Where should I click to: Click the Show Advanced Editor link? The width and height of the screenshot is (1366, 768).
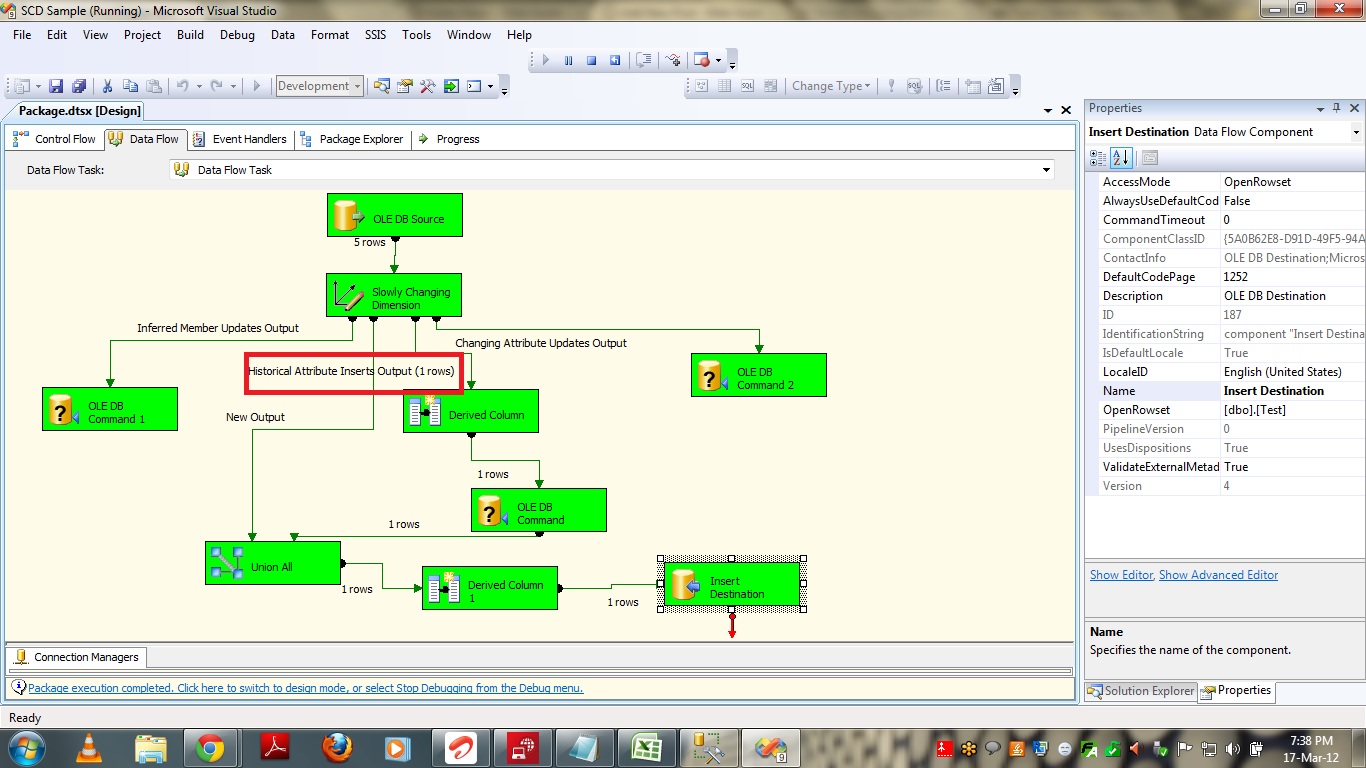[1218, 575]
